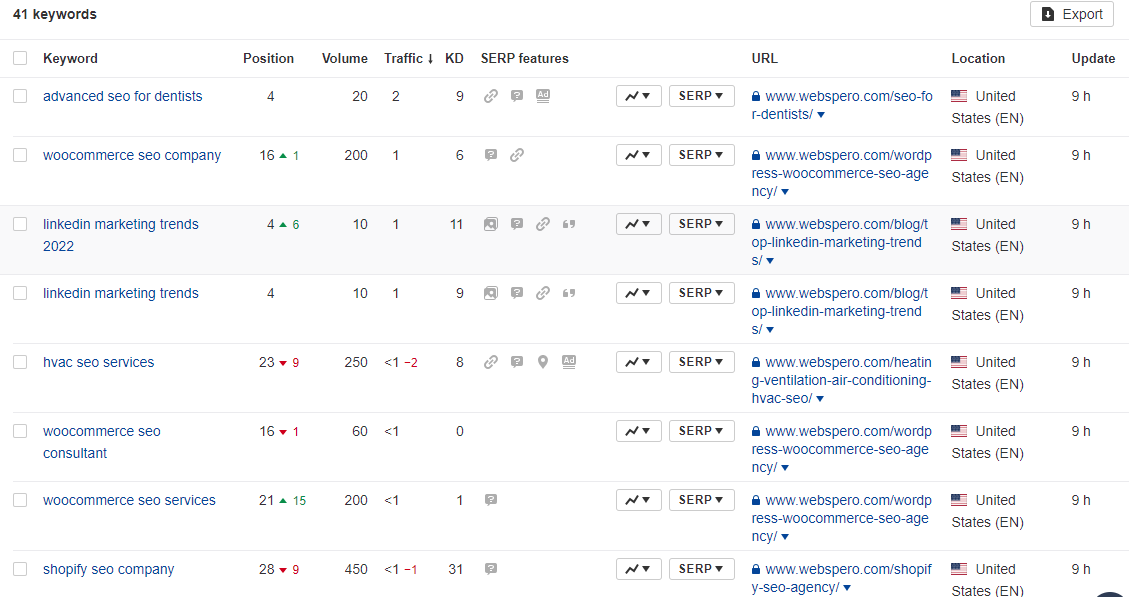Open the chart dropdown for woocommerce seo consultant
1129x597 pixels.
point(639,431)
